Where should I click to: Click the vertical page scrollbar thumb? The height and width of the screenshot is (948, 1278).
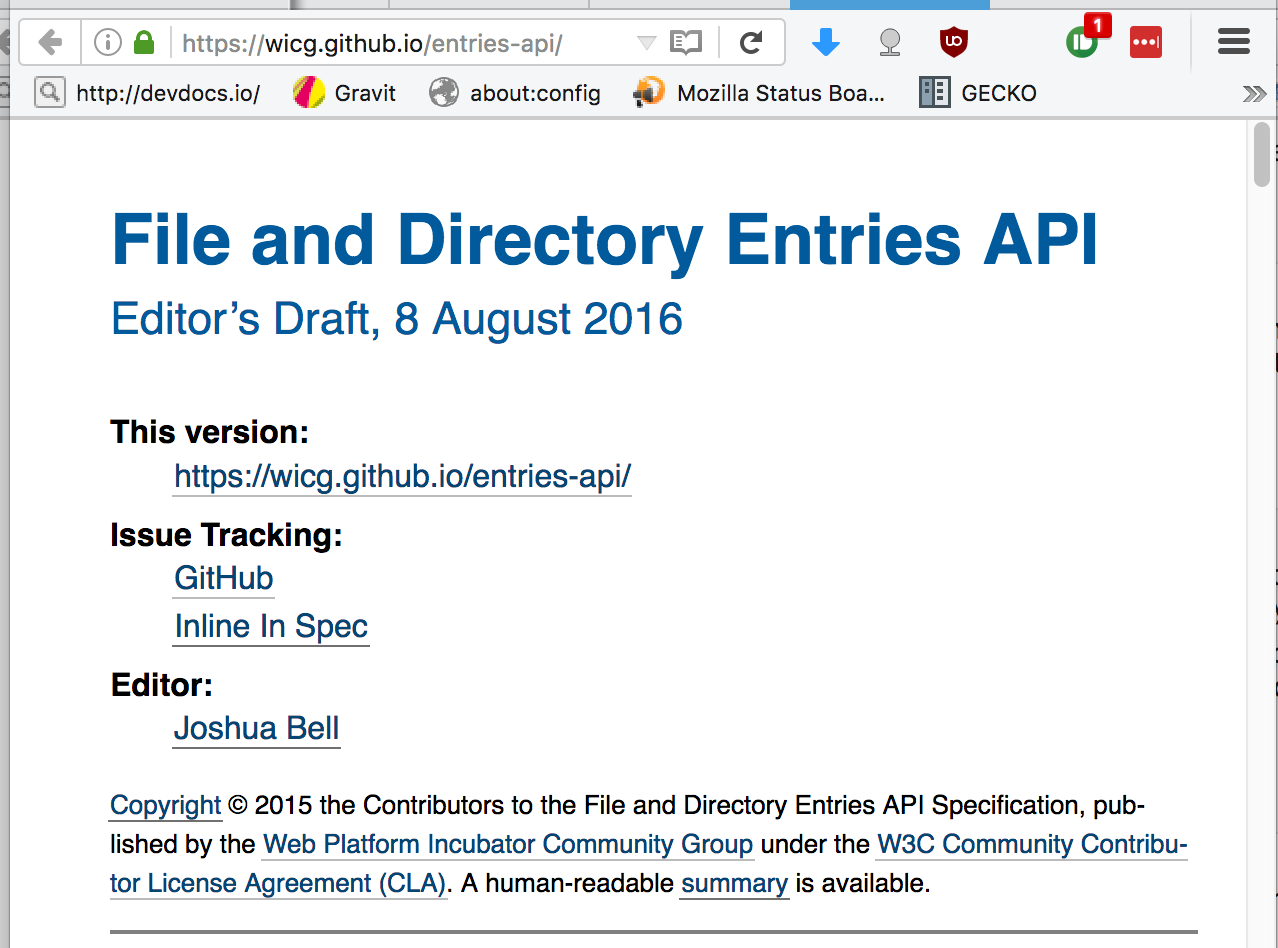click(1261, 155)
